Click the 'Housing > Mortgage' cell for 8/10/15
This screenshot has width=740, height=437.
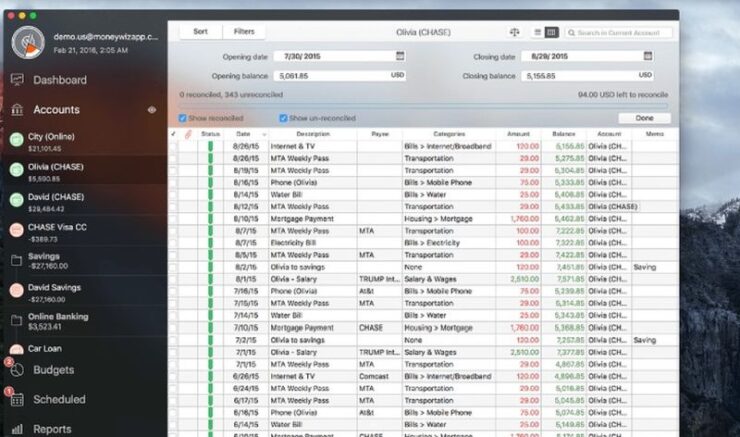tap(449, 219)
